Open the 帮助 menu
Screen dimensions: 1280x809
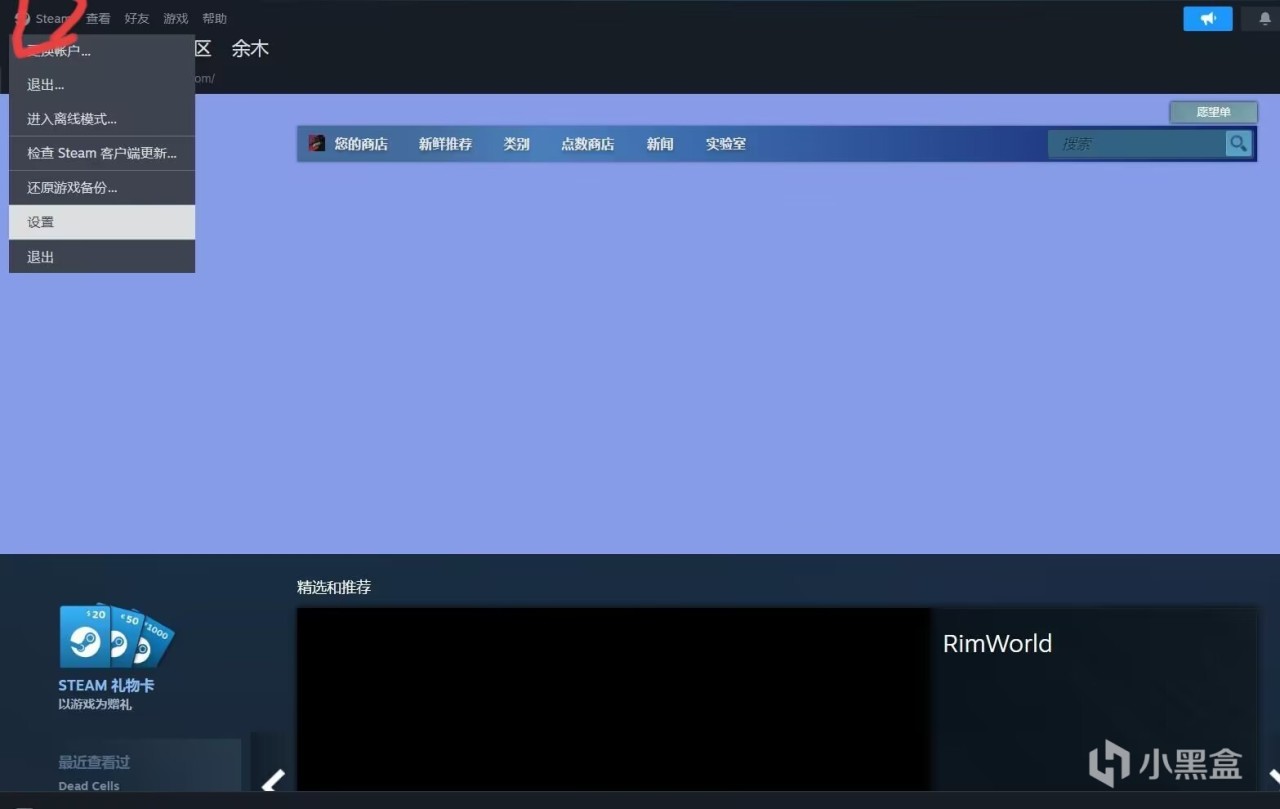pos(214,19)
